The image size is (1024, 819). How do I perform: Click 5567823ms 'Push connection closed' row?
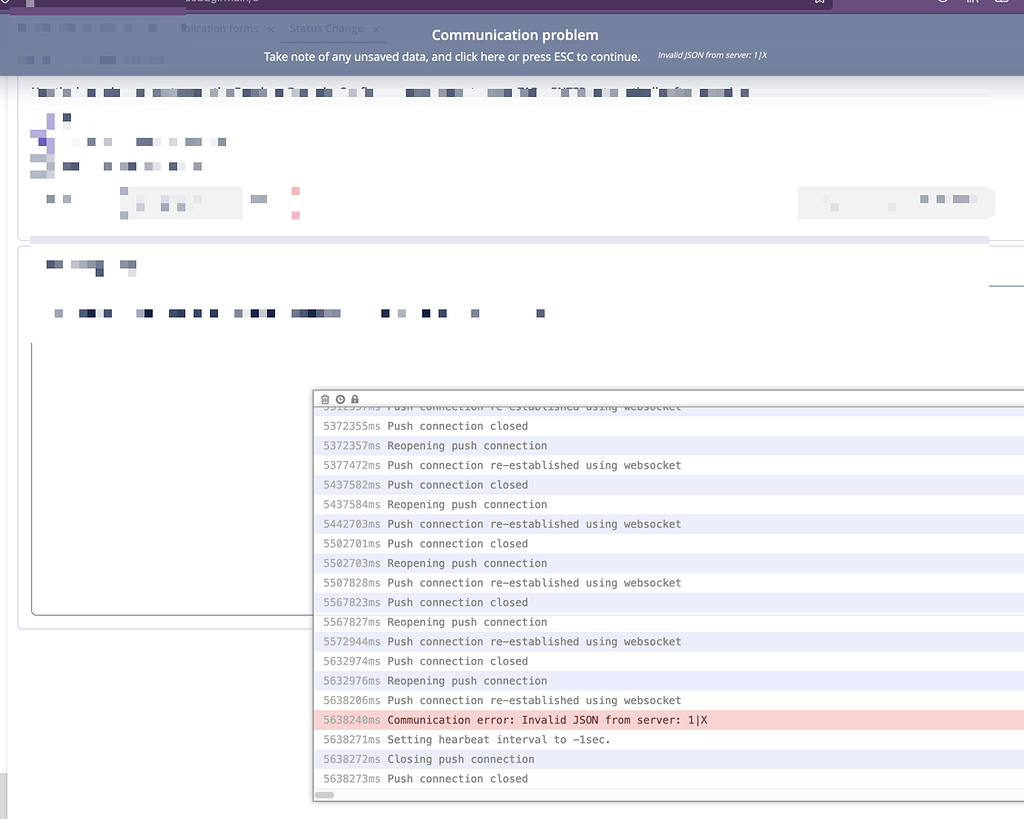669,602
